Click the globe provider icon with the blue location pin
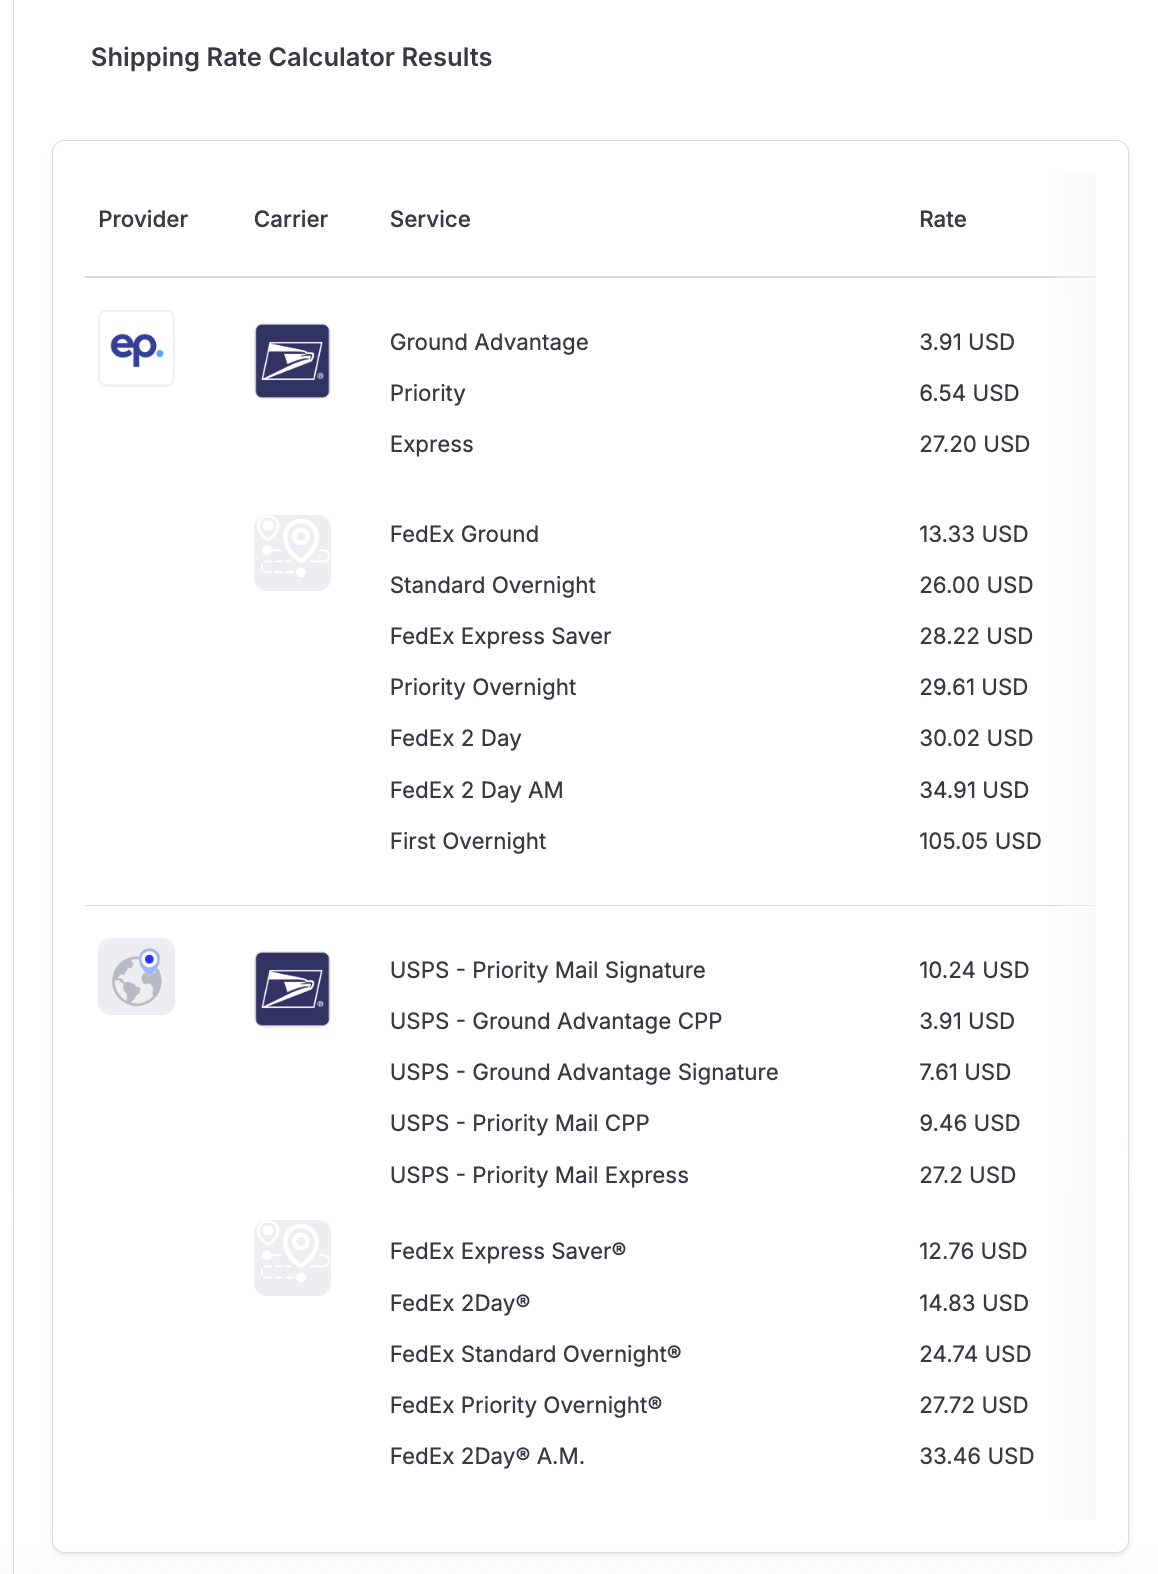This screenshot has height=1574, width=1158. 137,976
